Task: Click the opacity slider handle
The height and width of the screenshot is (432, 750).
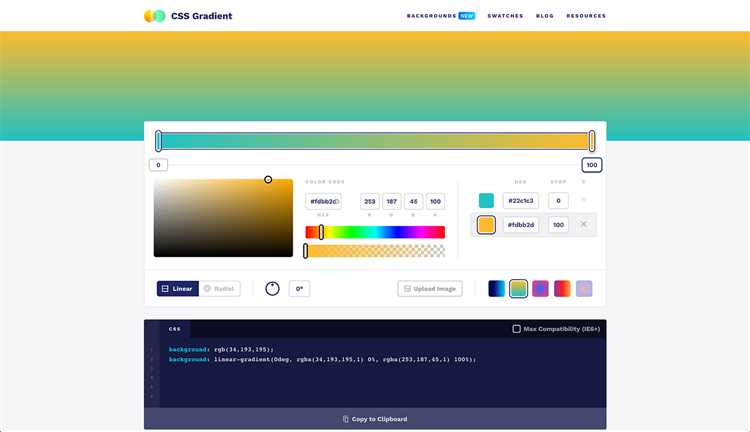Action: point(306,251)
